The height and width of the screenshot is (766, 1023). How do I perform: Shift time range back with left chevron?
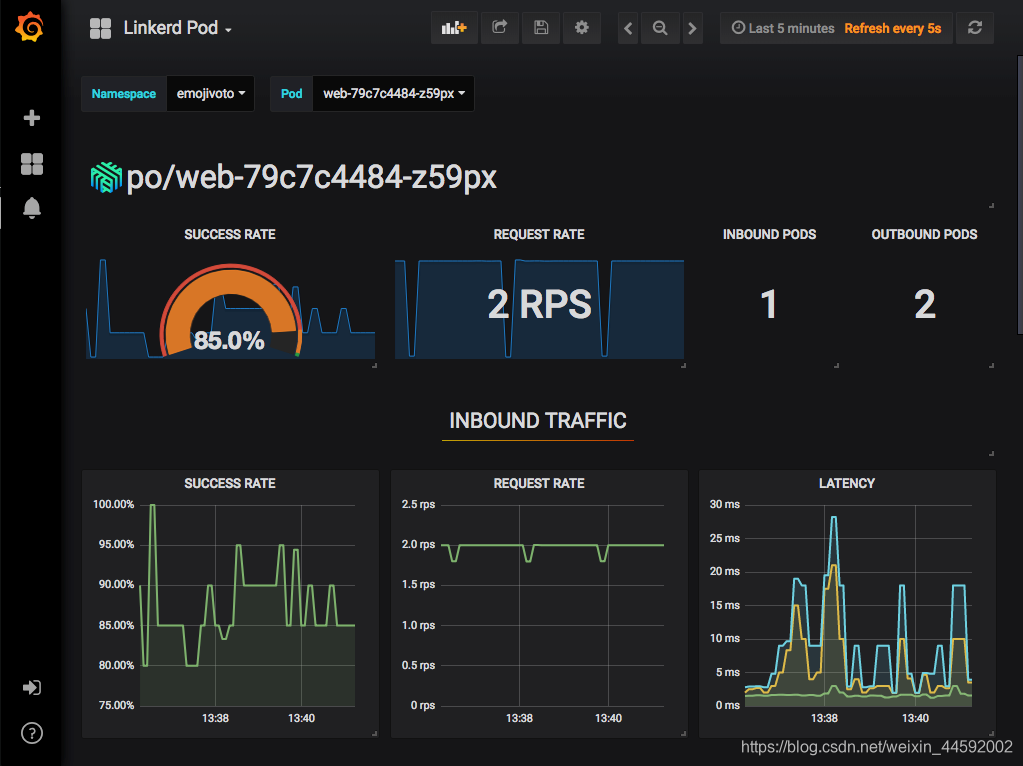coord(628,28)
